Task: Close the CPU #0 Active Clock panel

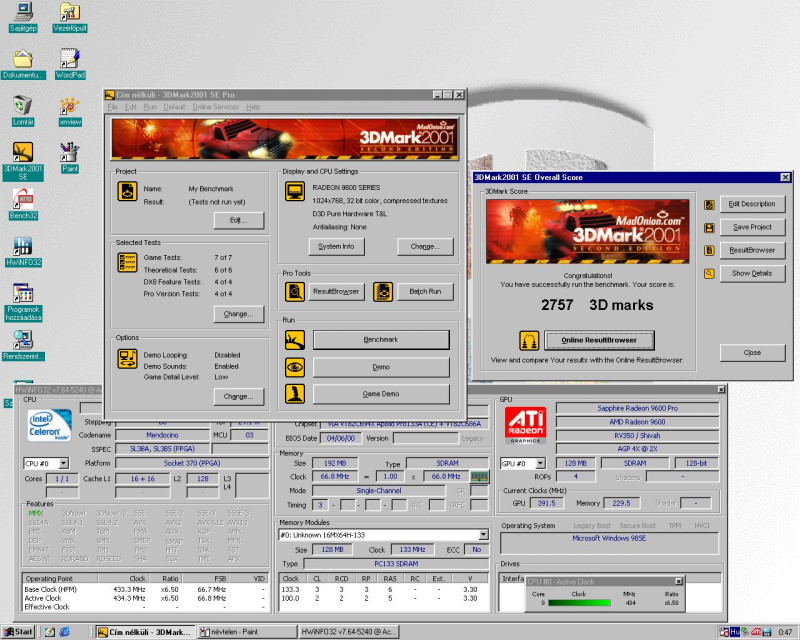Action: point(679,581)
